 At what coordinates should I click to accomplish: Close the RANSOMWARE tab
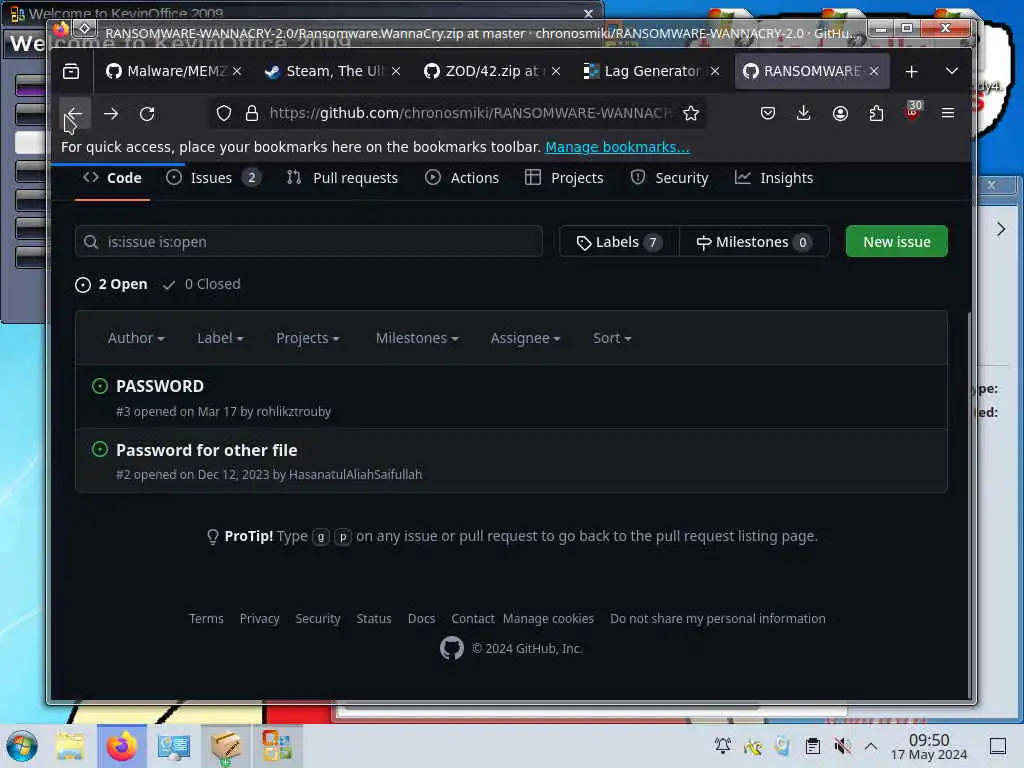pos(874,71)
